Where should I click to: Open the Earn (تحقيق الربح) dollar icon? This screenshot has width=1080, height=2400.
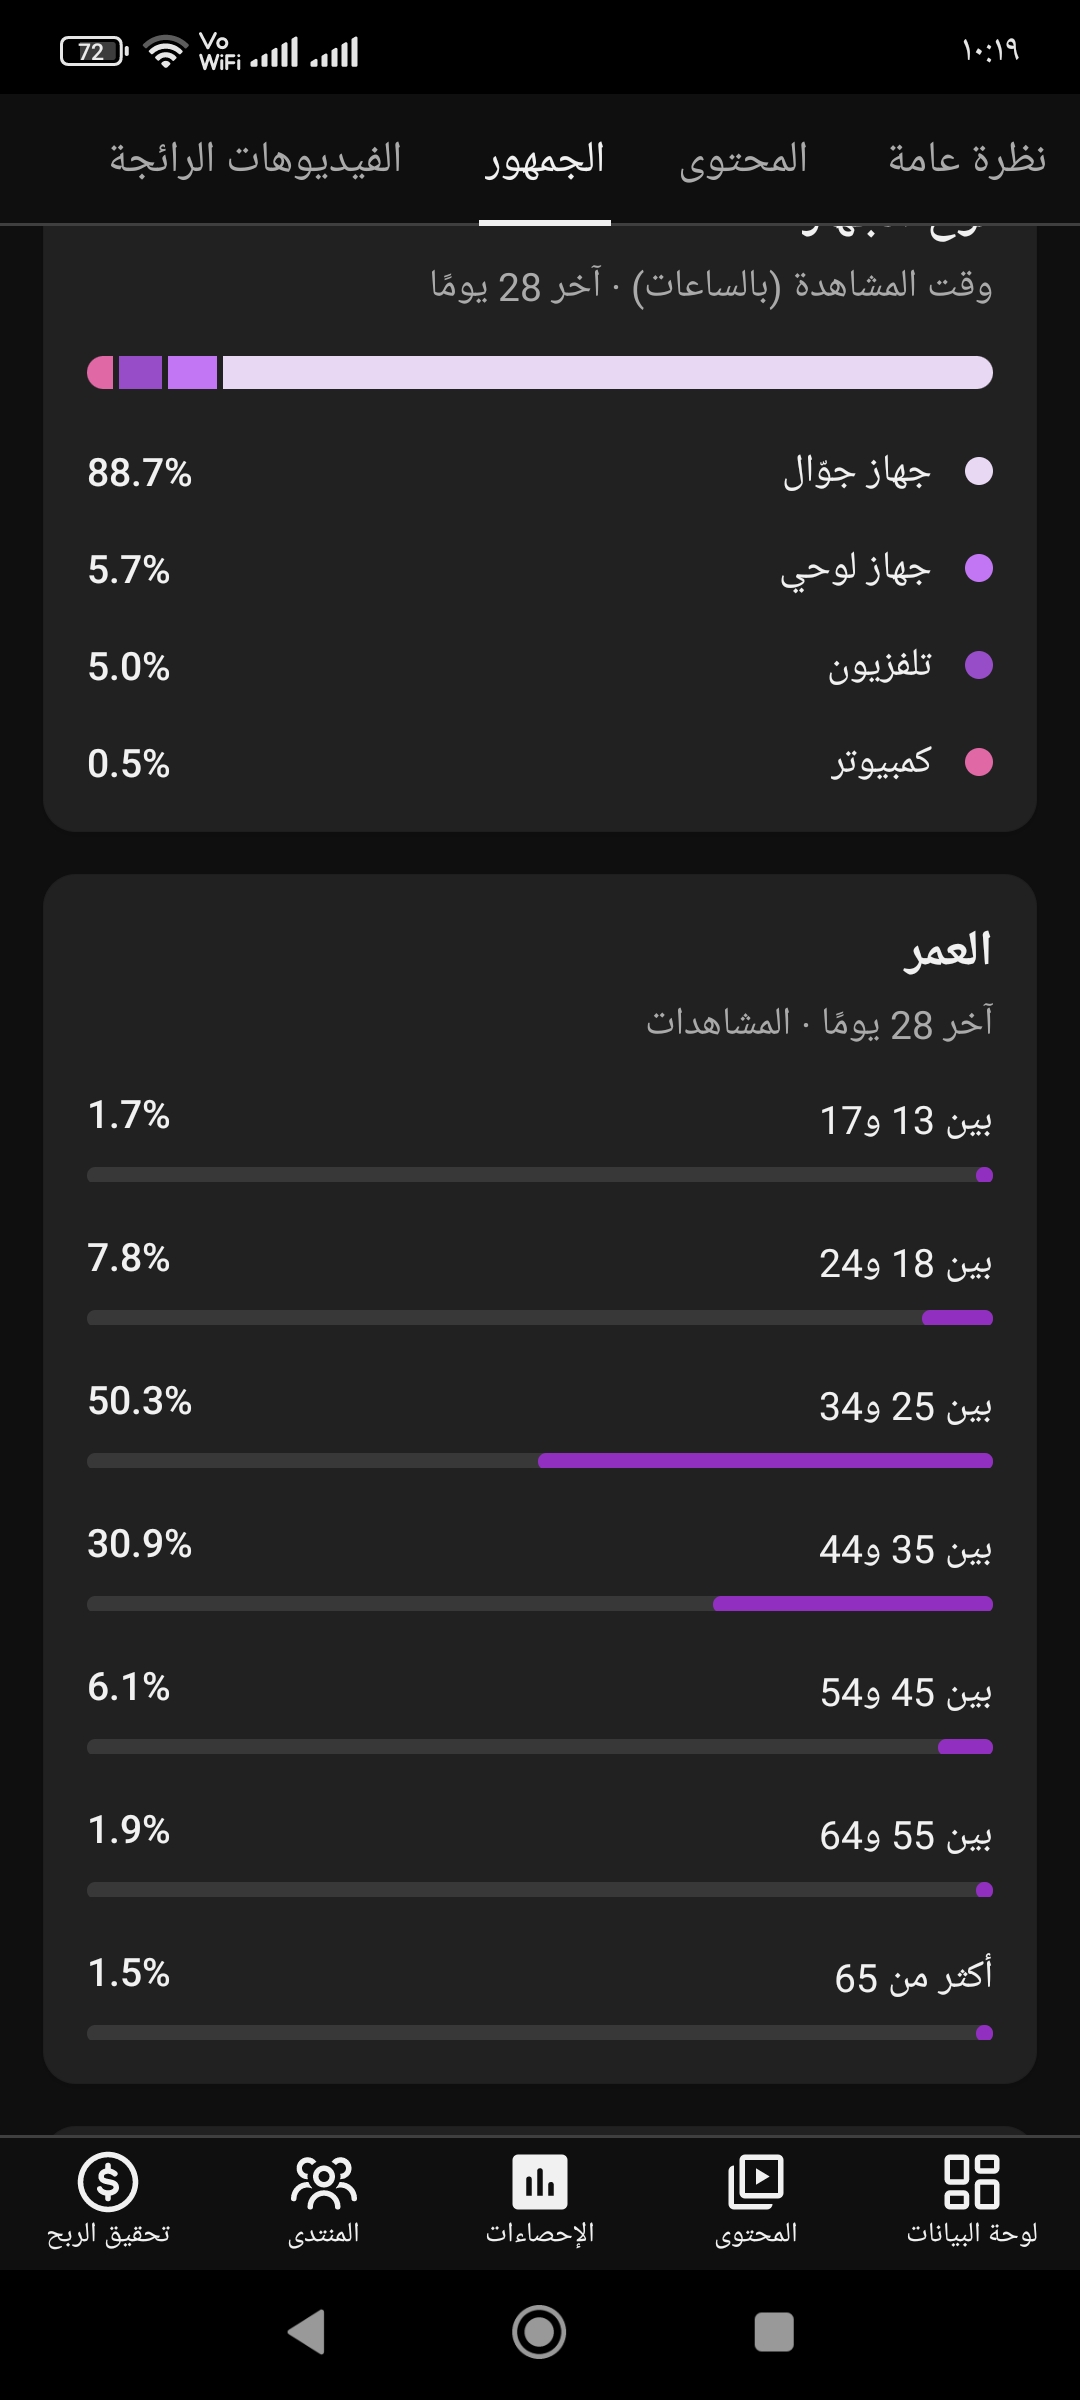(x=108, y=2182)
